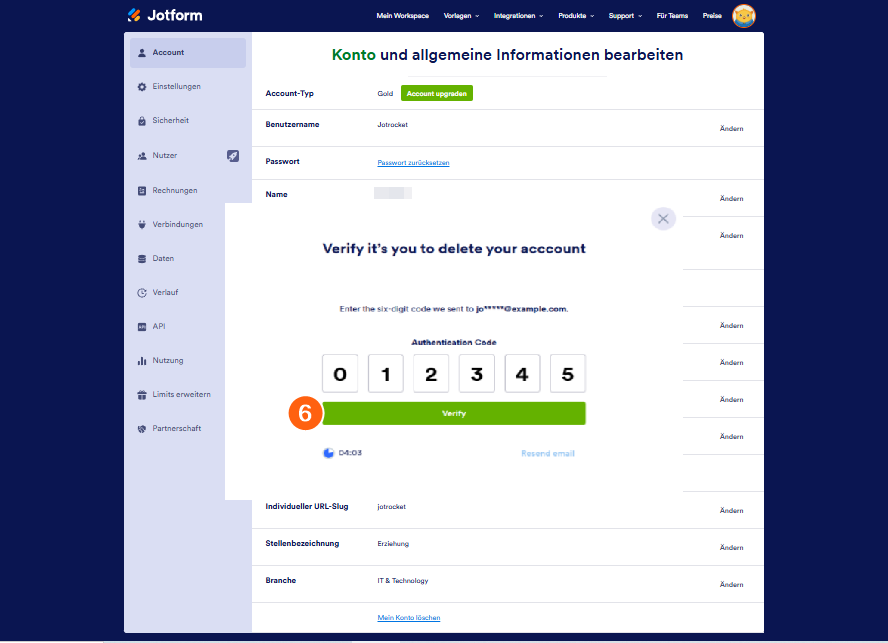
Task: Click the Verlauf clock icon
Action: 142,293
